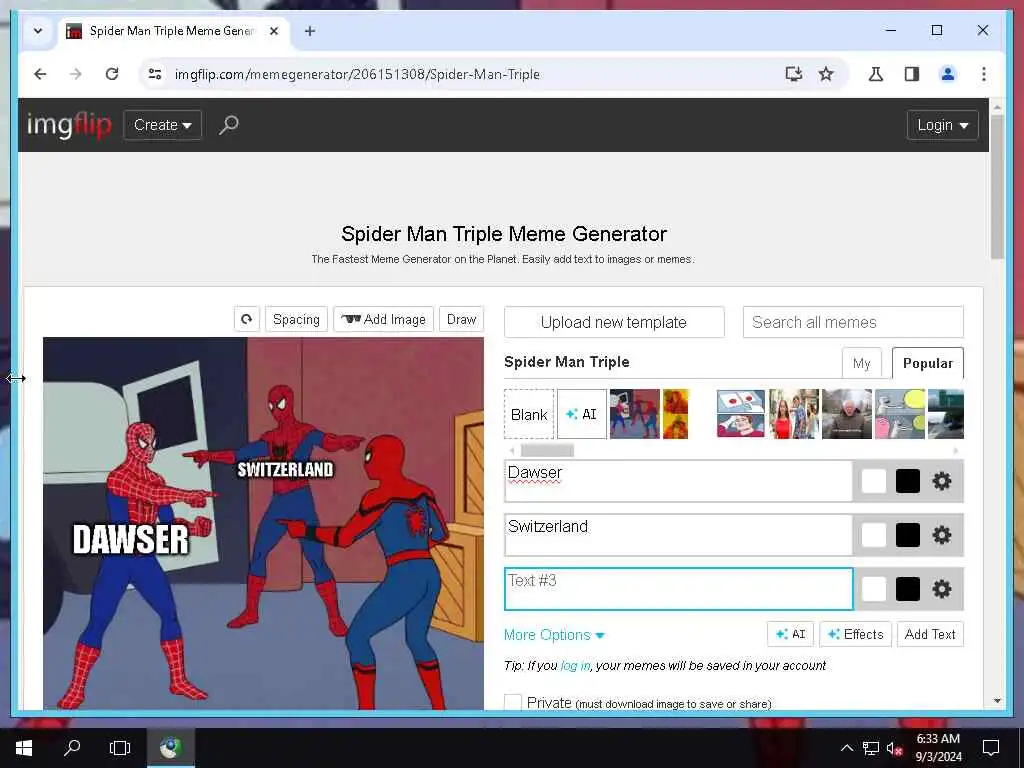Open the Chrome profile icon
This screenshot has height=768, width=1024.
click(x=948, y=74)
